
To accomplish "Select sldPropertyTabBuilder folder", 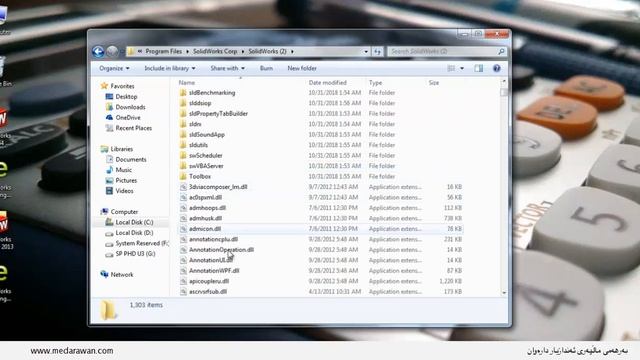I will 218,114.
